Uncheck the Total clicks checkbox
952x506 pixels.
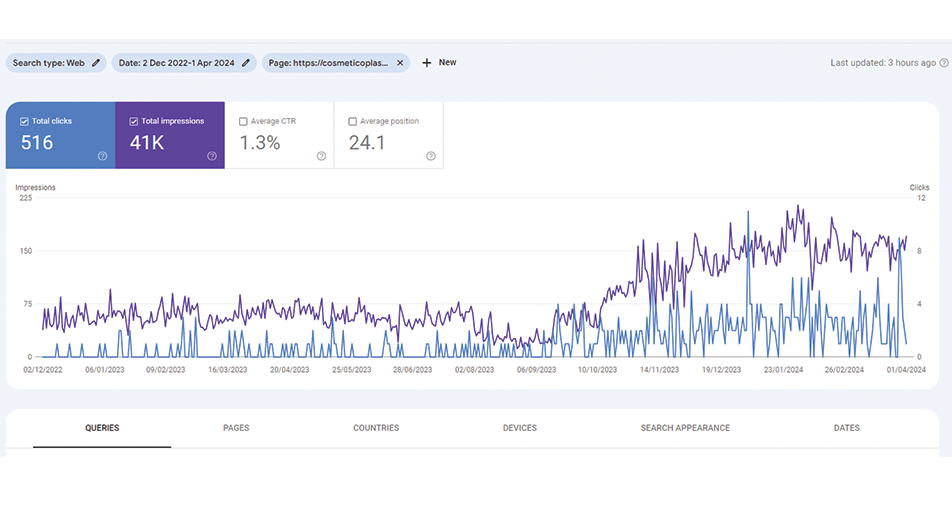tap(24, 122)
